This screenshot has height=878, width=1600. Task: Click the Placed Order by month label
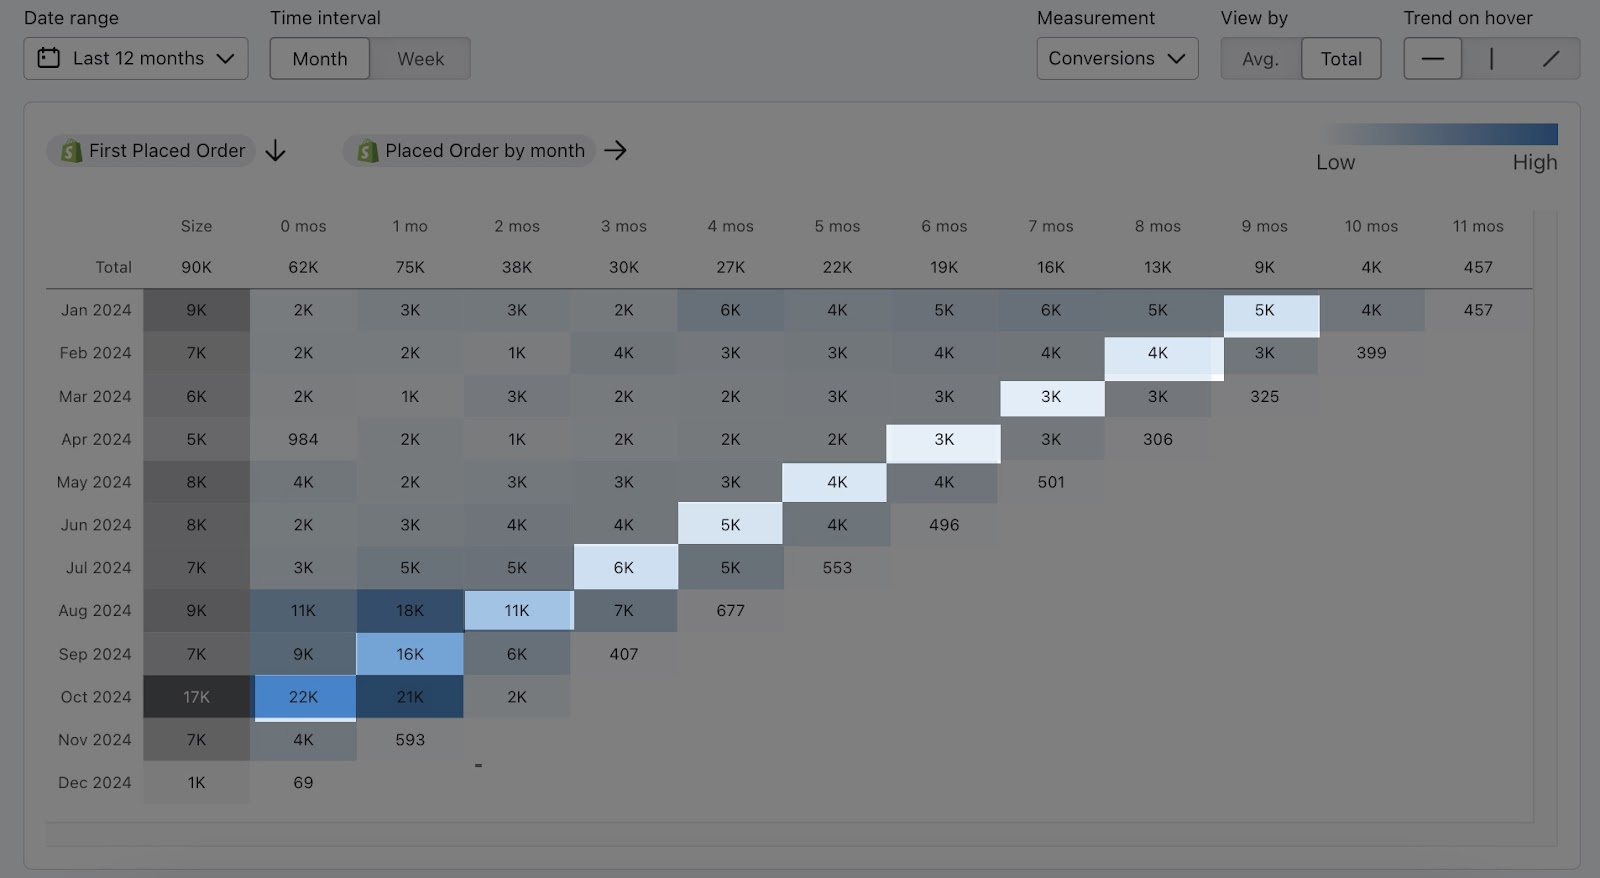tap(484, 151)
